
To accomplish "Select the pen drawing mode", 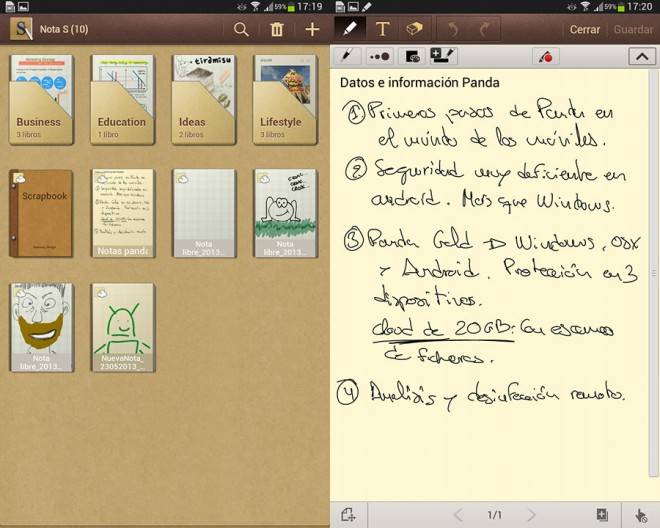I will (x=350, y=29).
